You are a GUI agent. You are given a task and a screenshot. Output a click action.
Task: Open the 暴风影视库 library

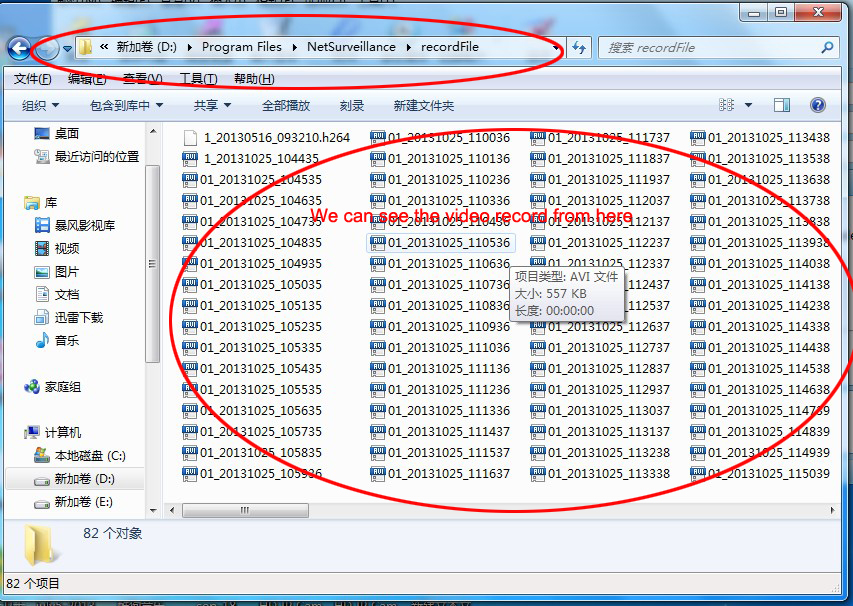point(84,225)
